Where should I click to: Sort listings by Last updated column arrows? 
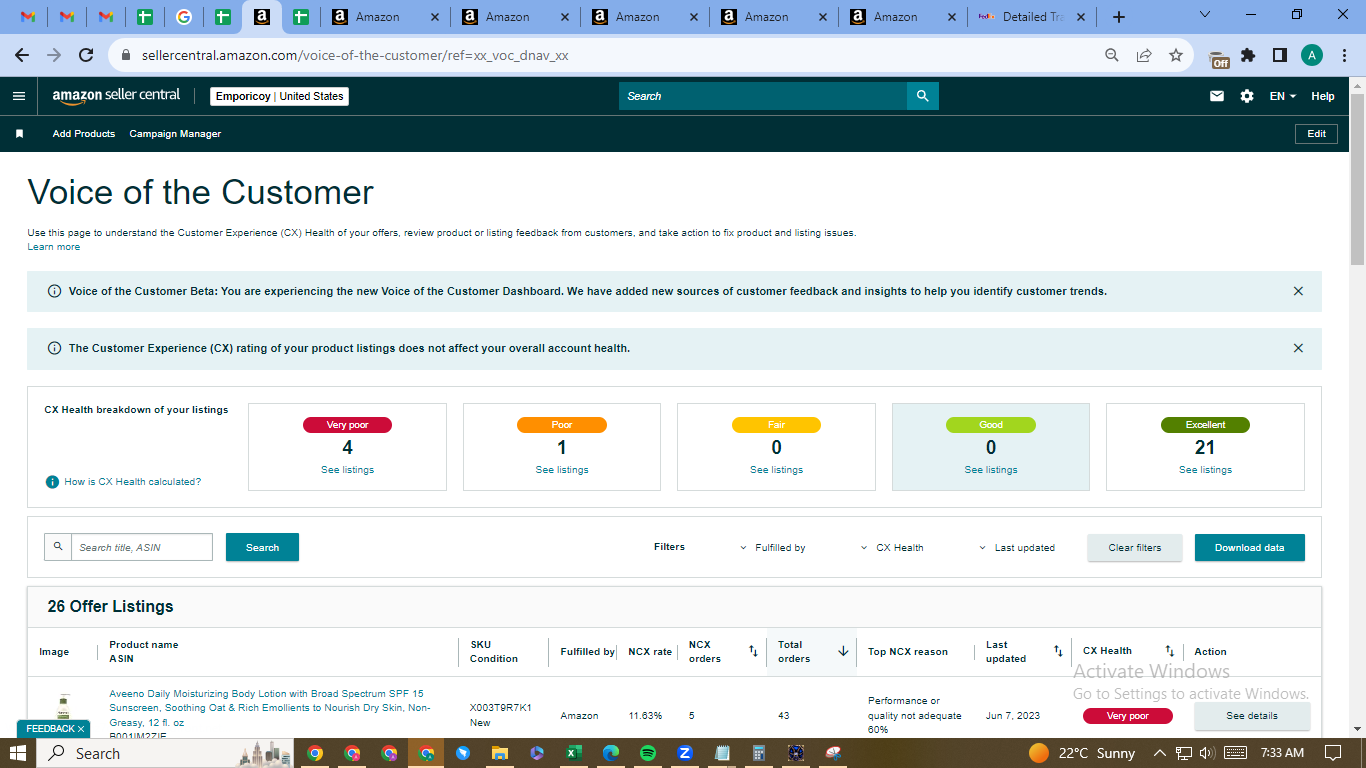pos(1058,651)
